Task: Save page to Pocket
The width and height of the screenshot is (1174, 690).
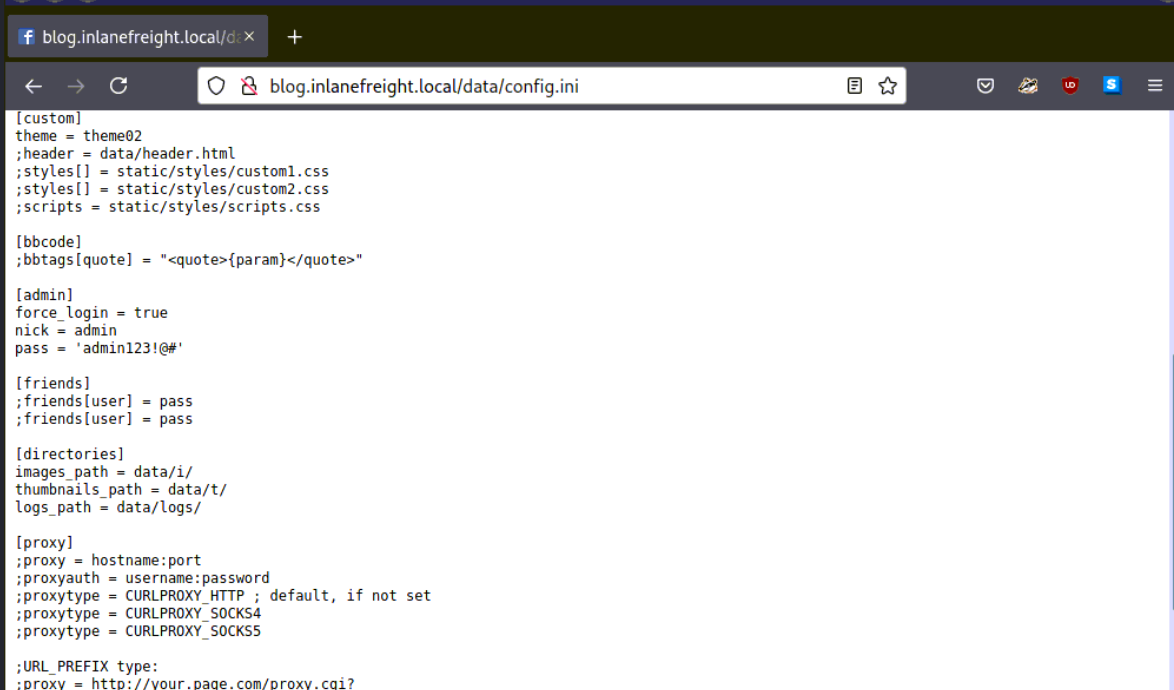Action: (985, 86)
